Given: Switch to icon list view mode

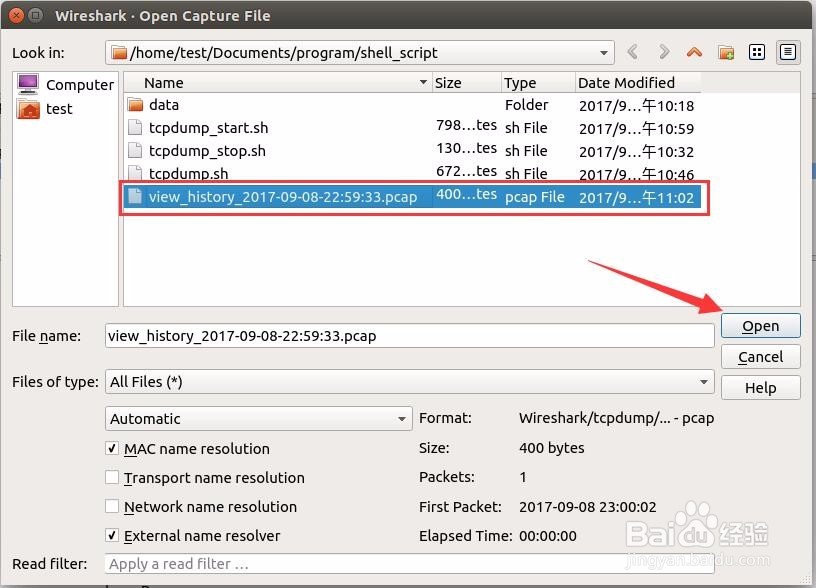Looking at the screenshot, I should tap(757, 52).
